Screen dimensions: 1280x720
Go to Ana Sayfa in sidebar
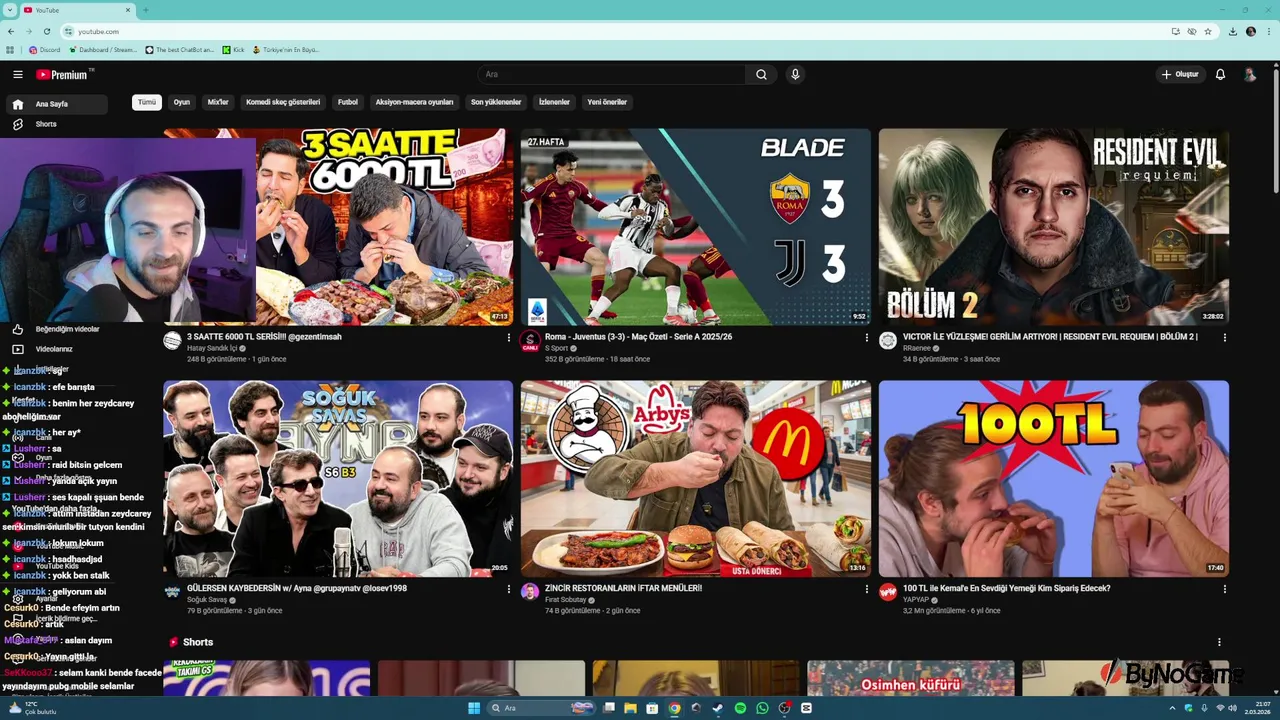57,104
